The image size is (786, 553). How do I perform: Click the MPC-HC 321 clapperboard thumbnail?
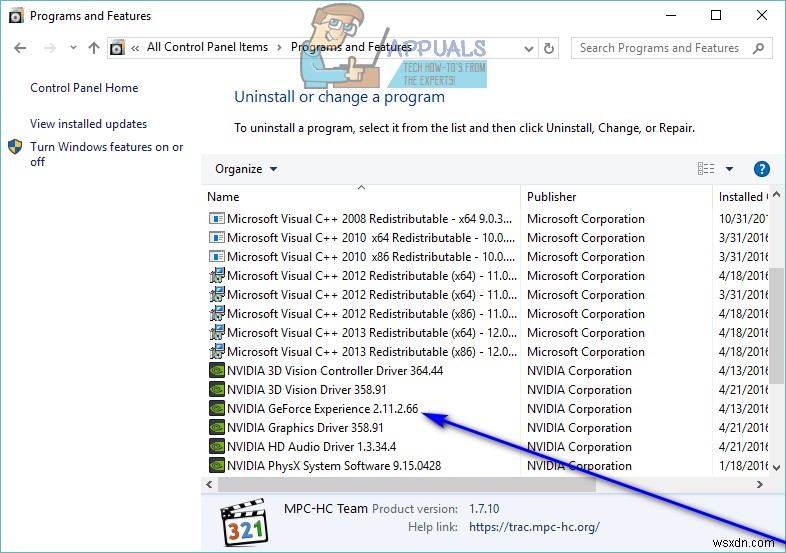244,522
